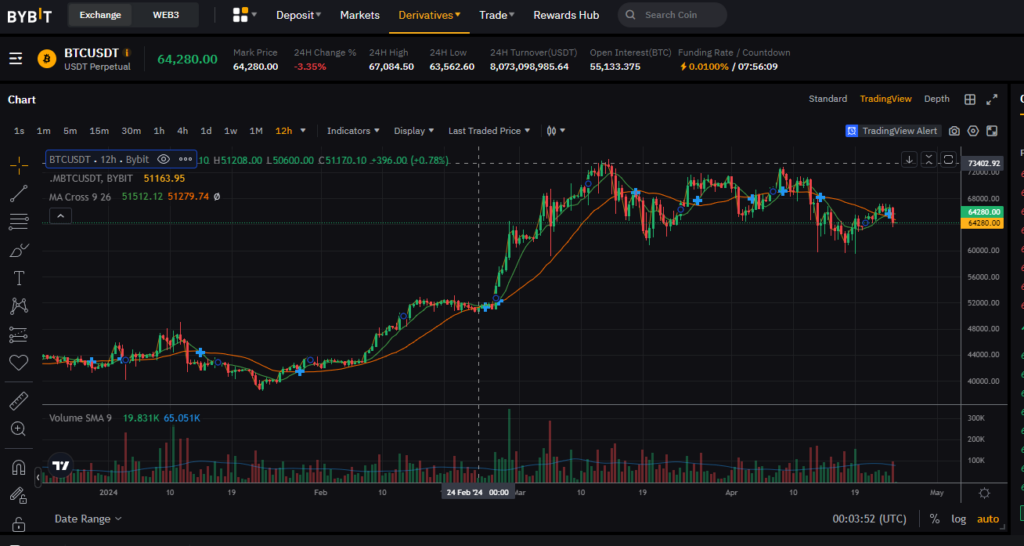
Task: Select the brush drawing tool
Action: (19, 250)
